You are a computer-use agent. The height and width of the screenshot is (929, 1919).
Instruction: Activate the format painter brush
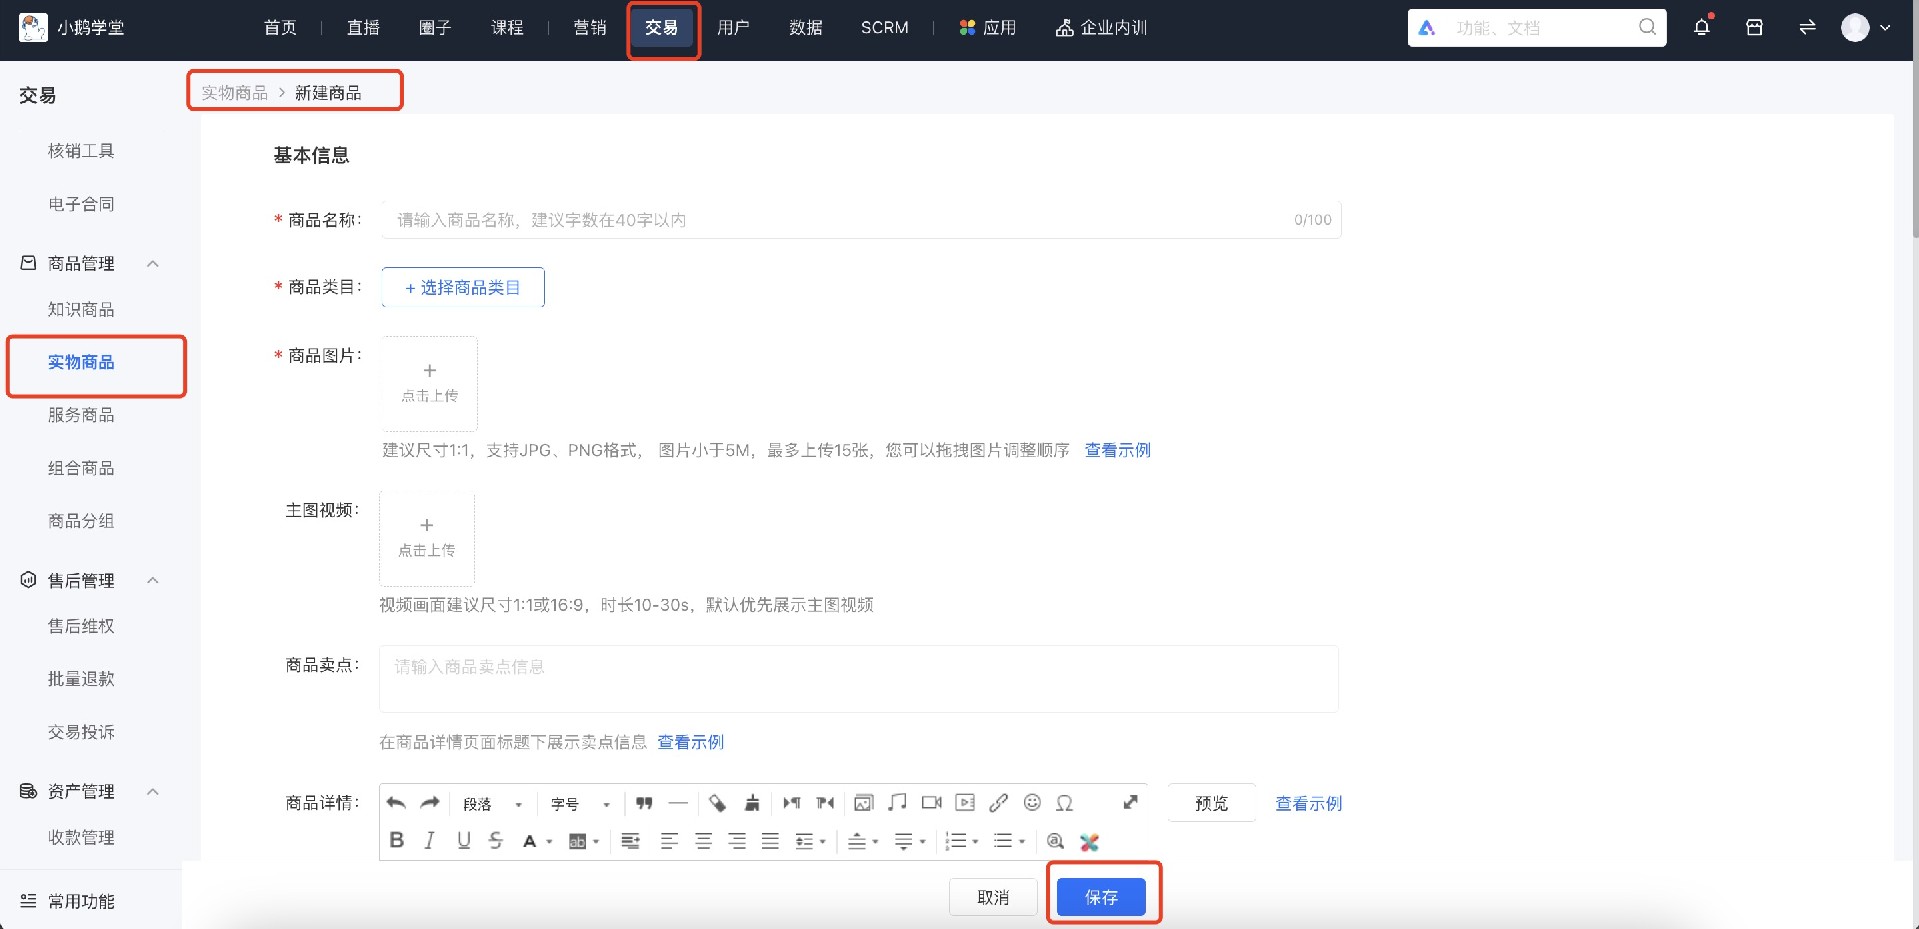point(752,803)
